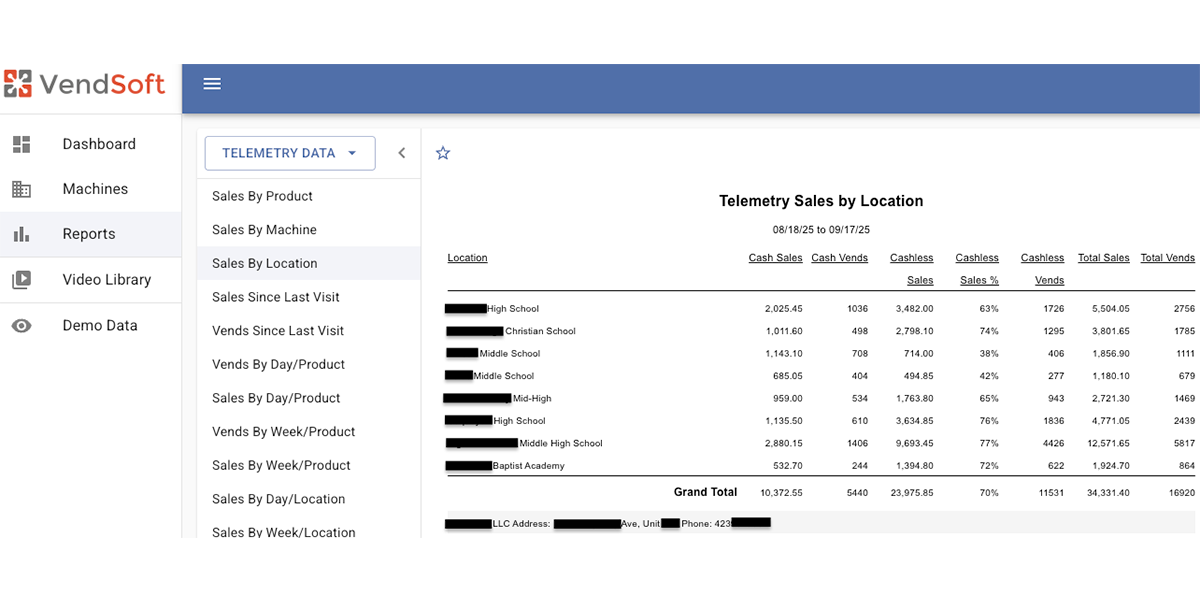
Task: Choose Sales By Week/Product report
Action: (x=281, y=465)
